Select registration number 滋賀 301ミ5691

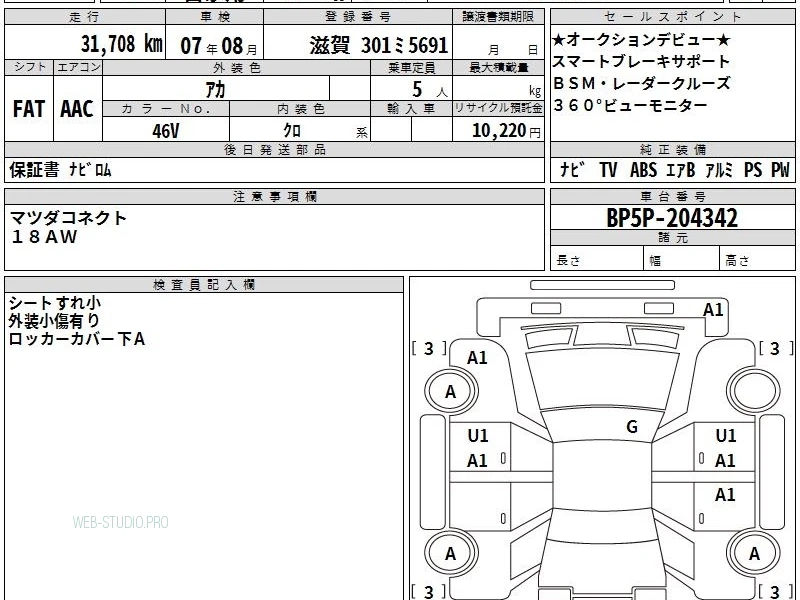click(x=378, y=45)
